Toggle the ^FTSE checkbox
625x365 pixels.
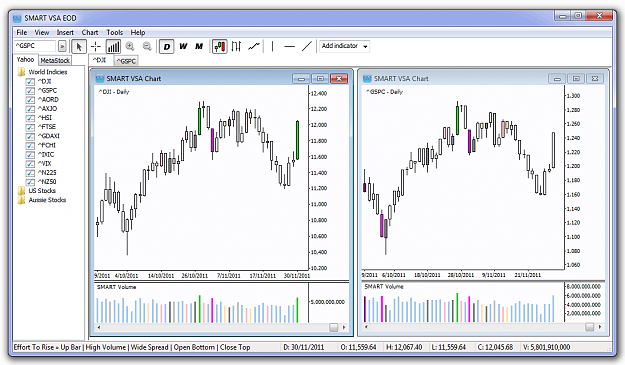tap(30, 127)
